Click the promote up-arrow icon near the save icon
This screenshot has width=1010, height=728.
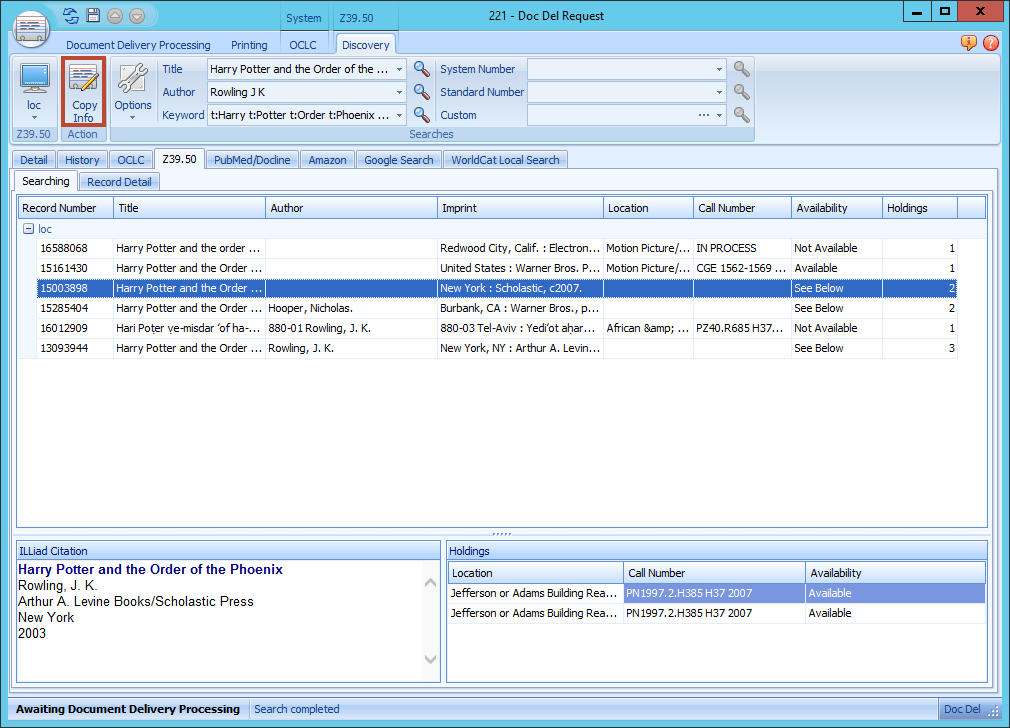tap(115, 15)
